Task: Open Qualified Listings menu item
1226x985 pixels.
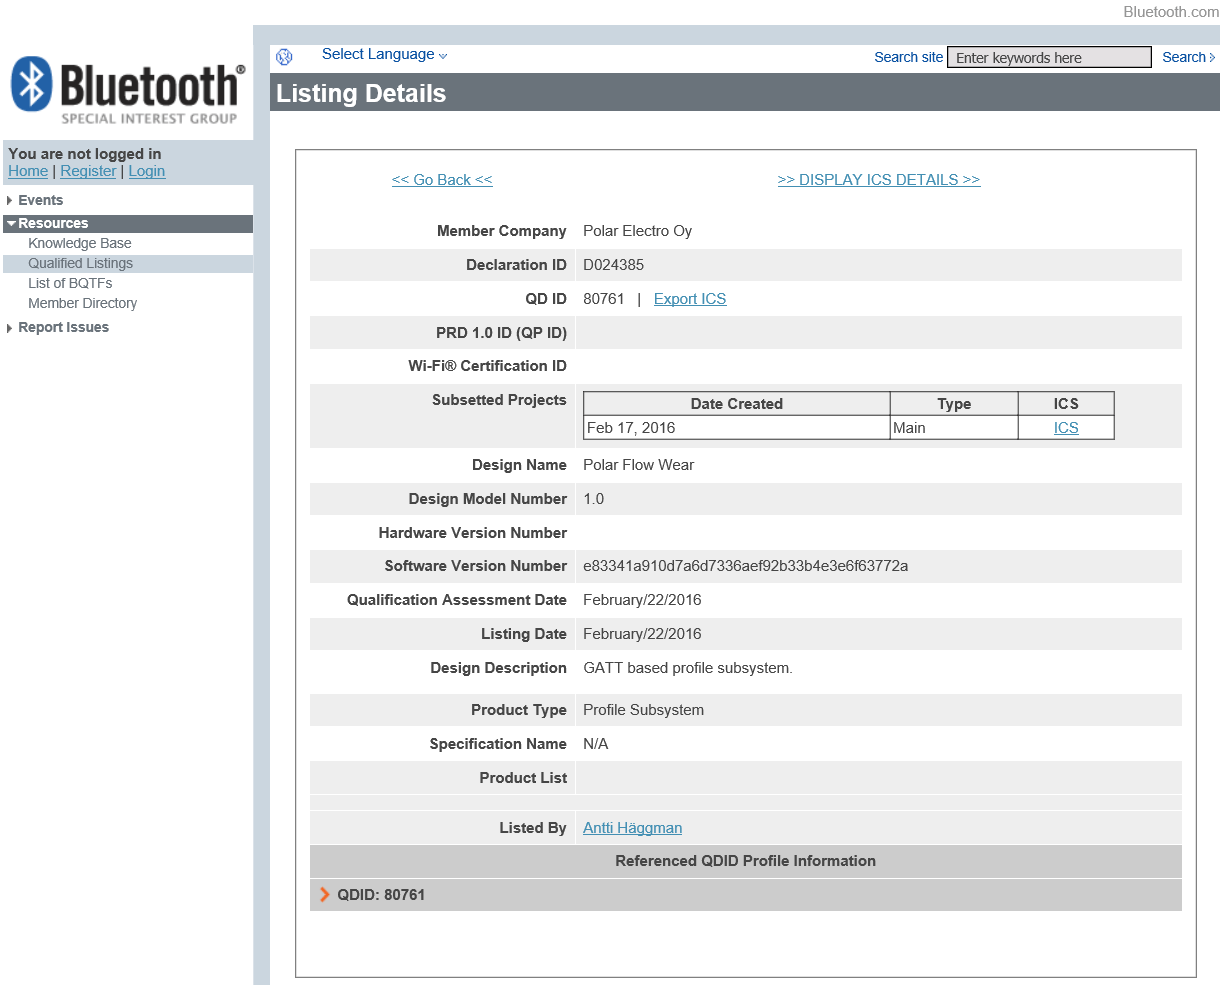Action: pos(80,264)
